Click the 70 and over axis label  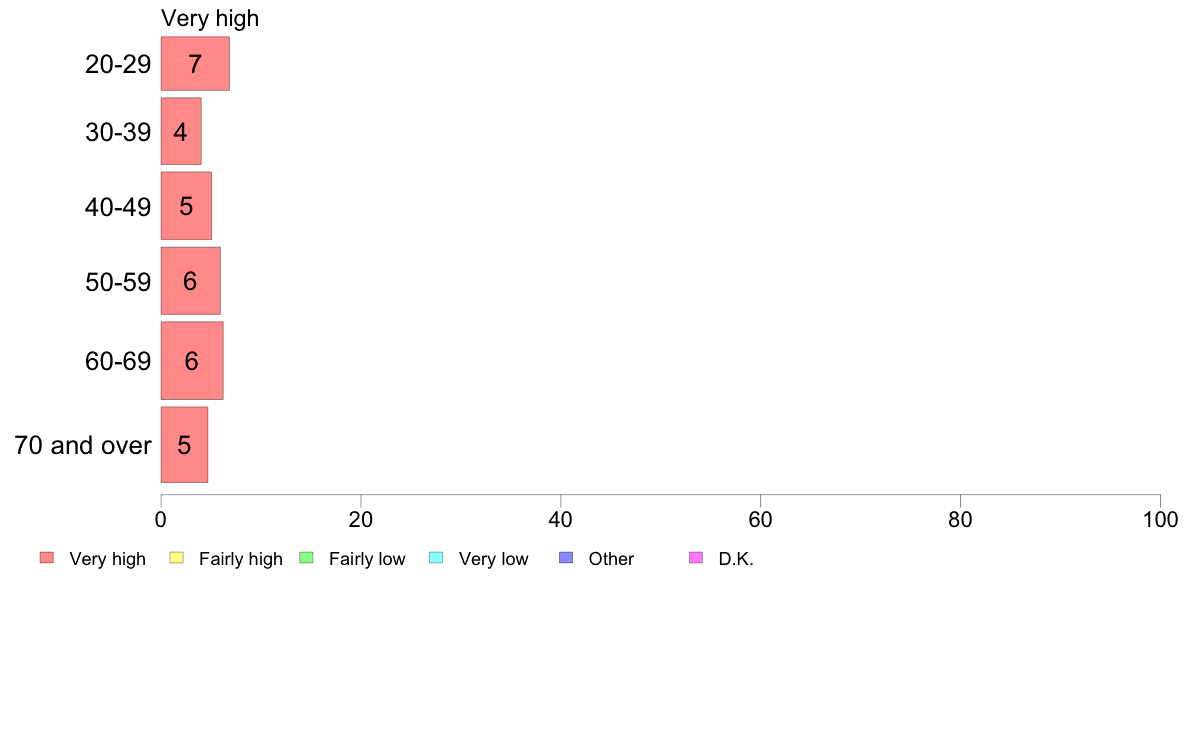coord(83,445)
